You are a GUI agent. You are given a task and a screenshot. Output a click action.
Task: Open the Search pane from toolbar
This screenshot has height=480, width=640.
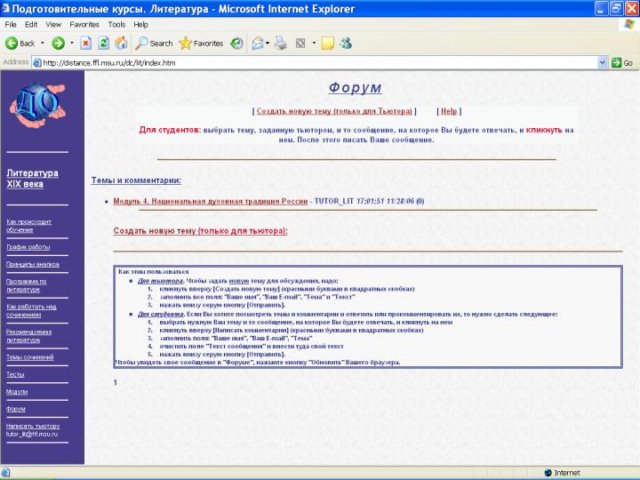[154, 43]
